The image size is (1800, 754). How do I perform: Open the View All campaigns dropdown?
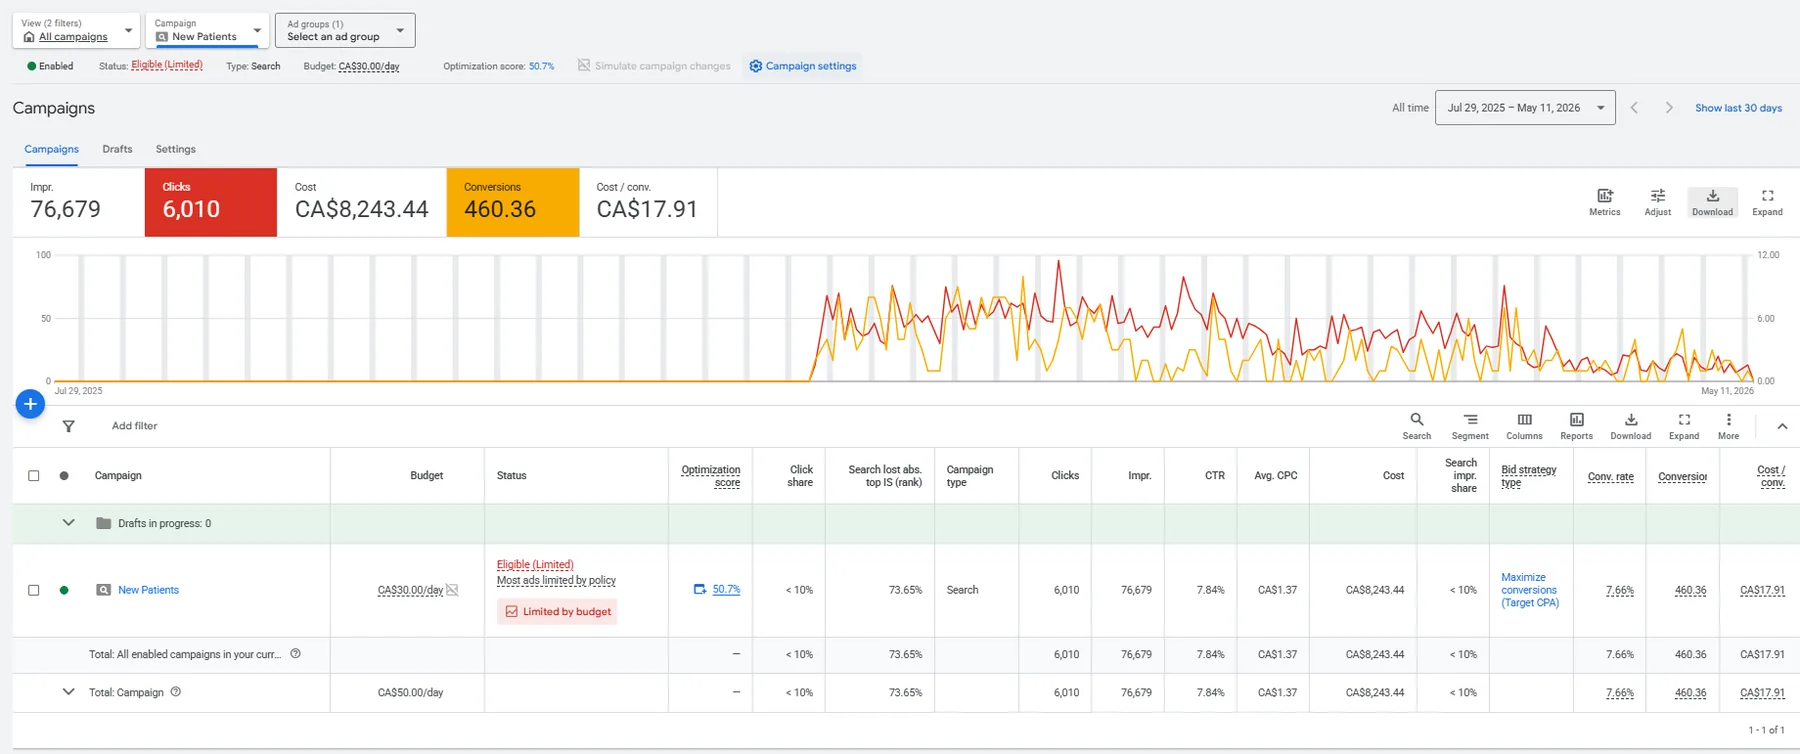point(76,30)
